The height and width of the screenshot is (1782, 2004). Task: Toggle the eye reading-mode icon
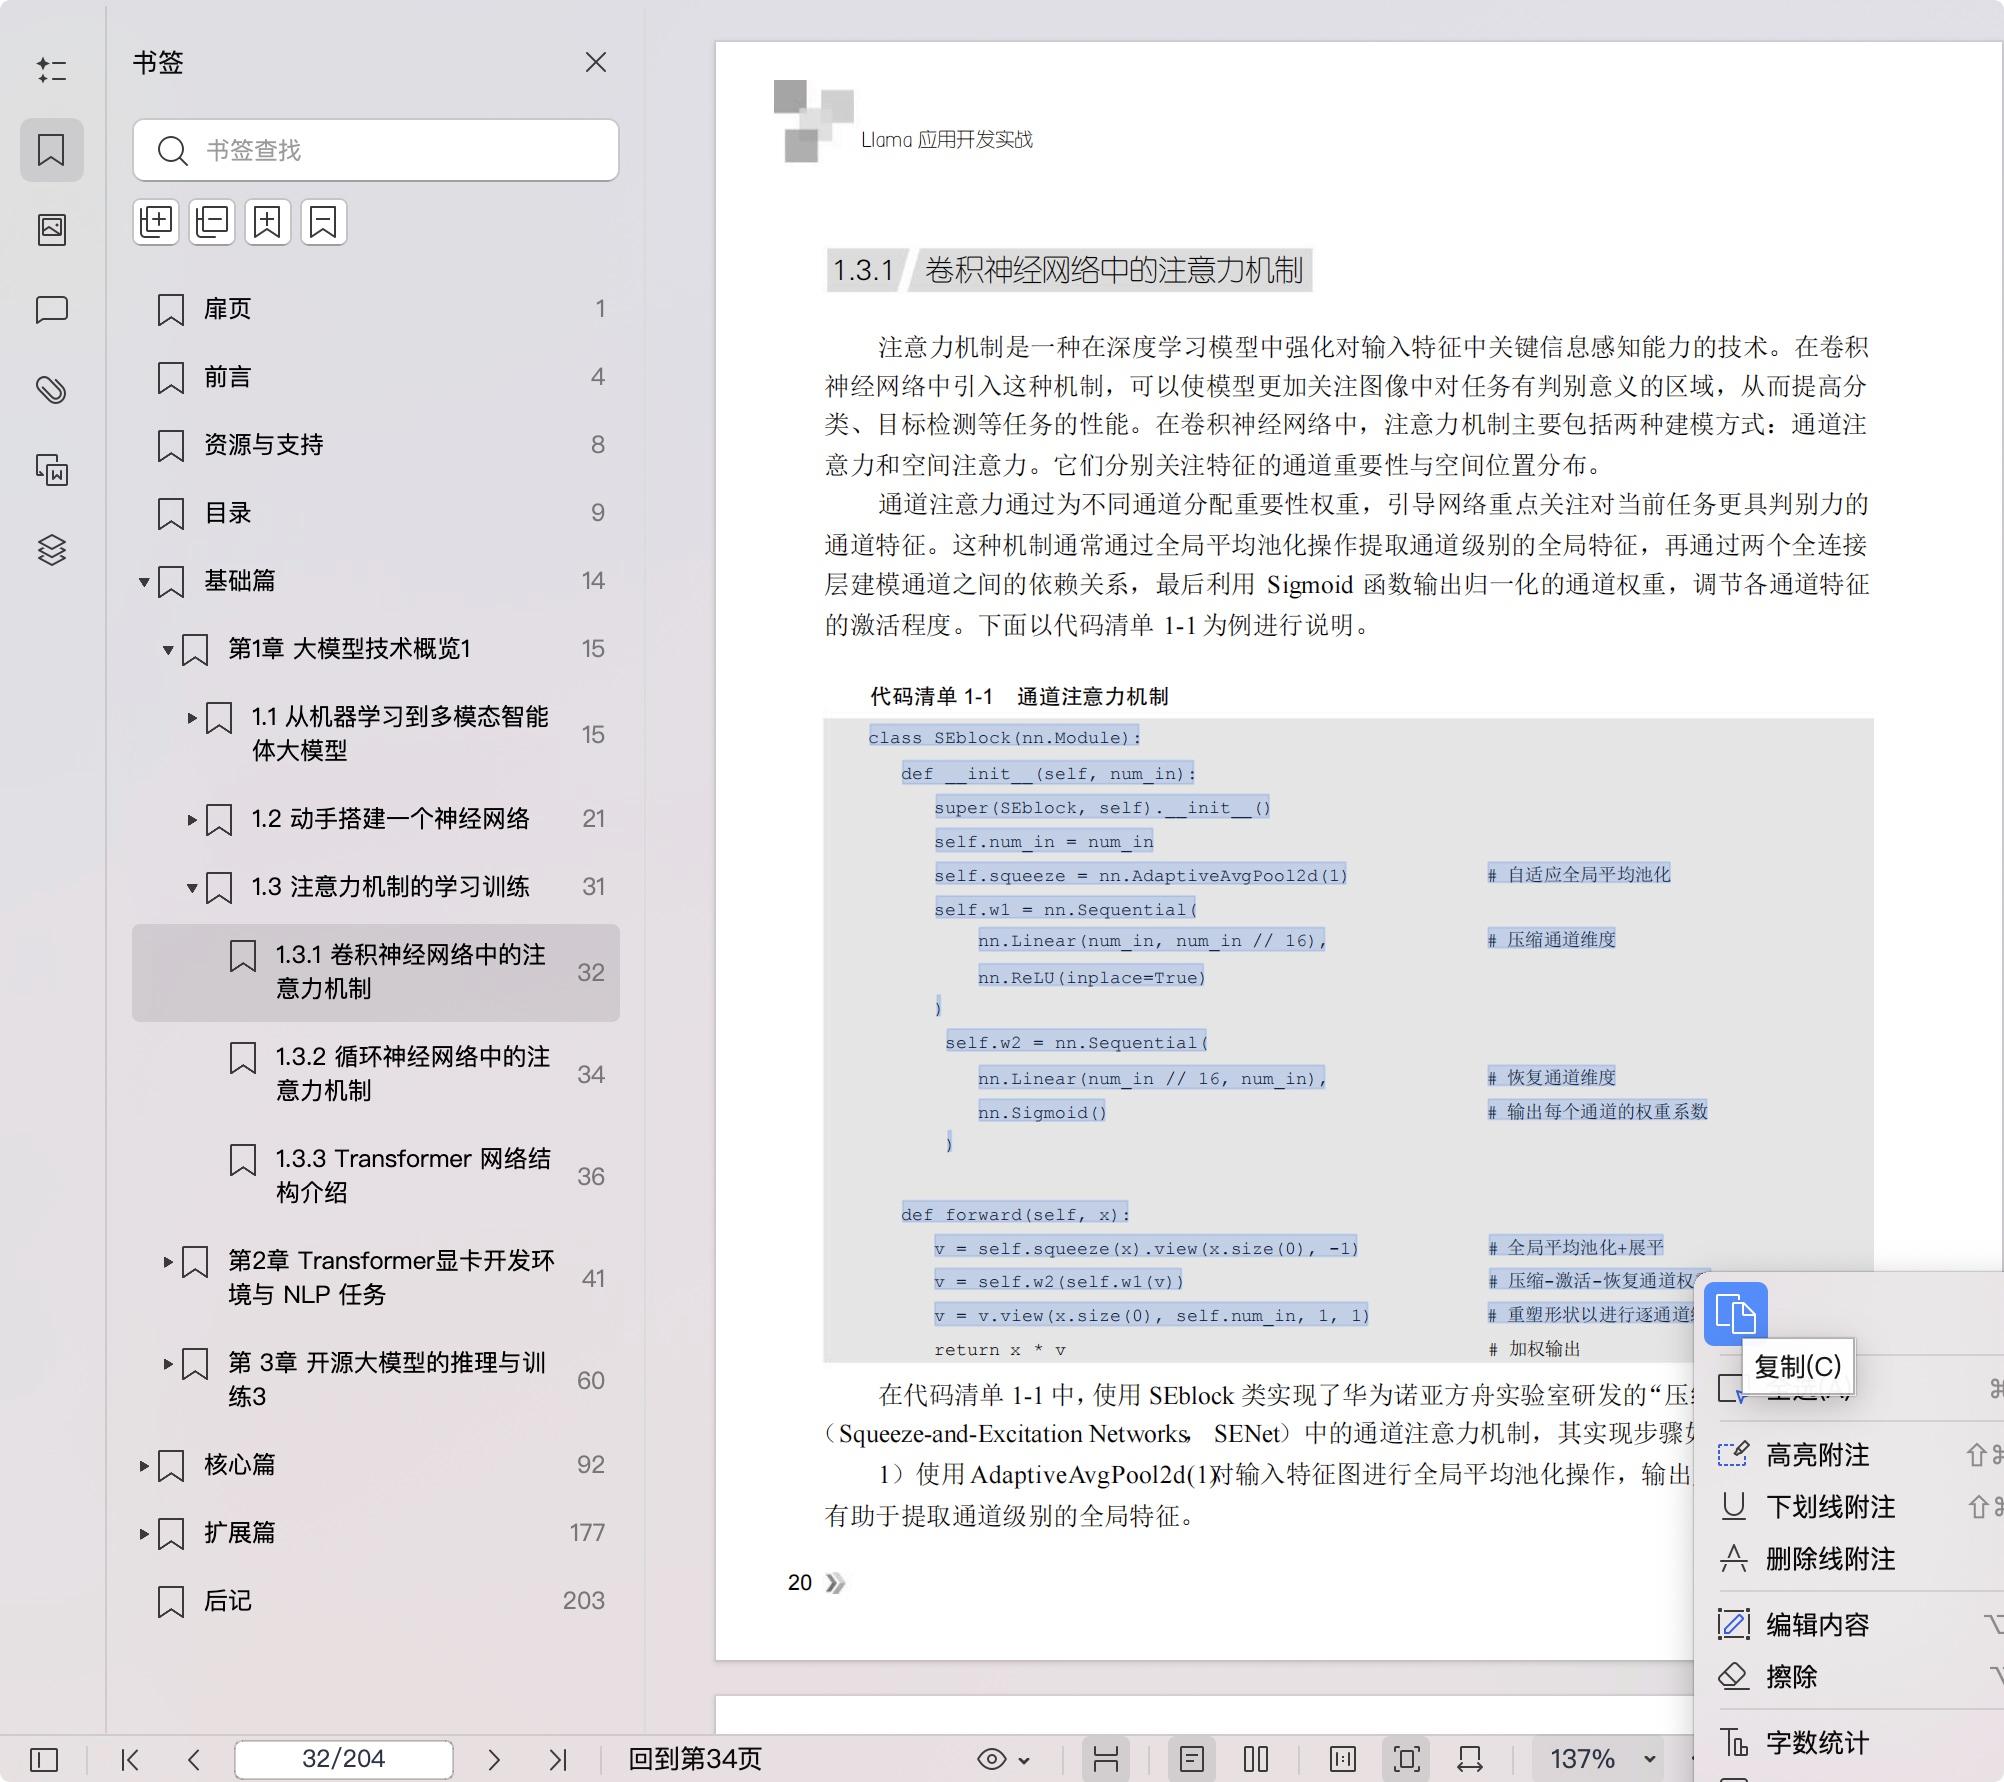[993, 1758]
